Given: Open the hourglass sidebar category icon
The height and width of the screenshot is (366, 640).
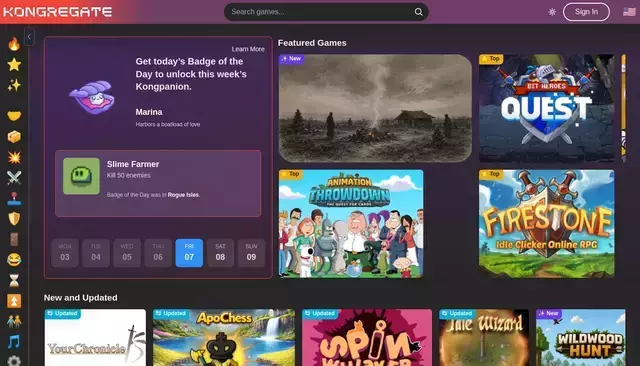Looking at the screenshot, I should tap(14, 280).
